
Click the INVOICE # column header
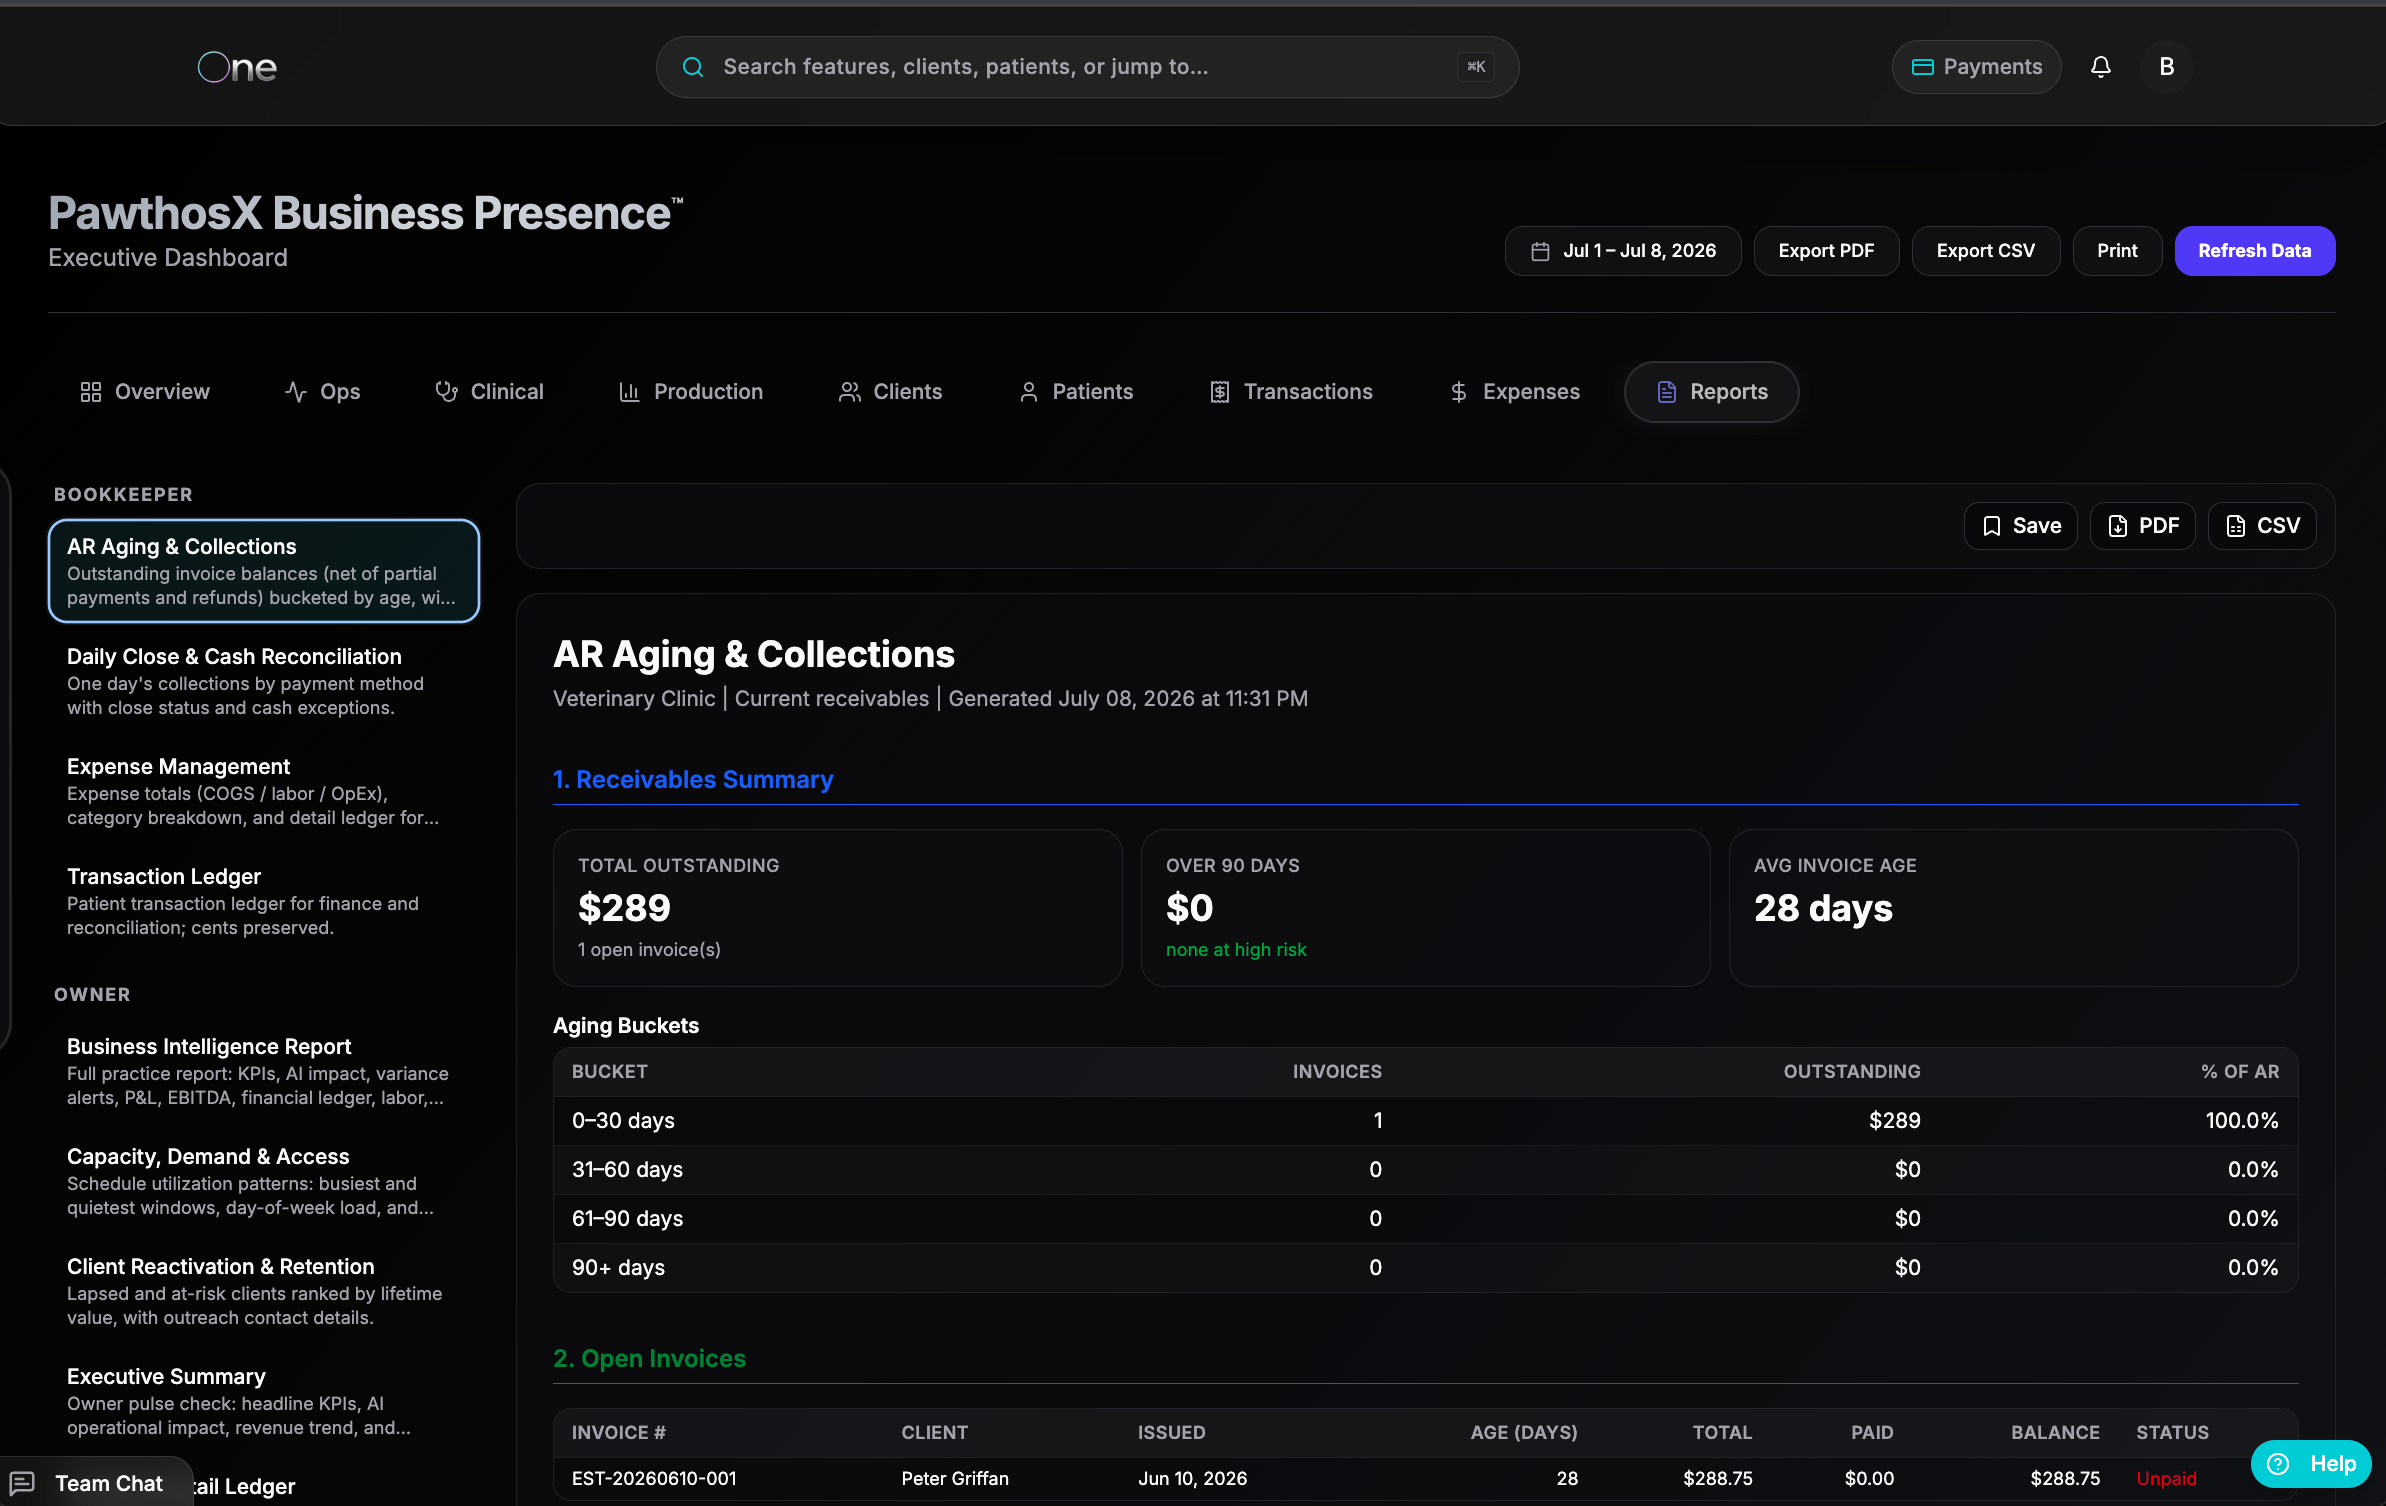[618, 1433]
